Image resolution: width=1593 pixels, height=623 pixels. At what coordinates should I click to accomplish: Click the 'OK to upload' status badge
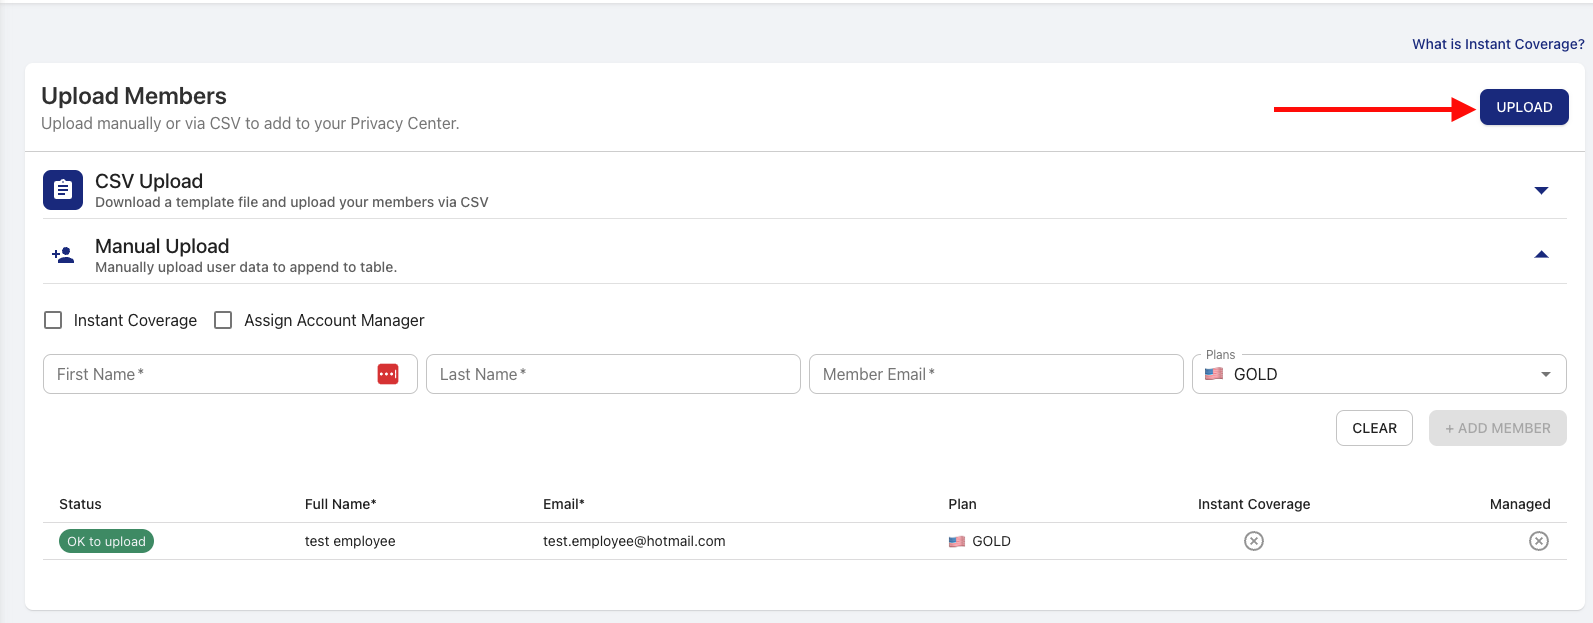[x=106, y=541]
